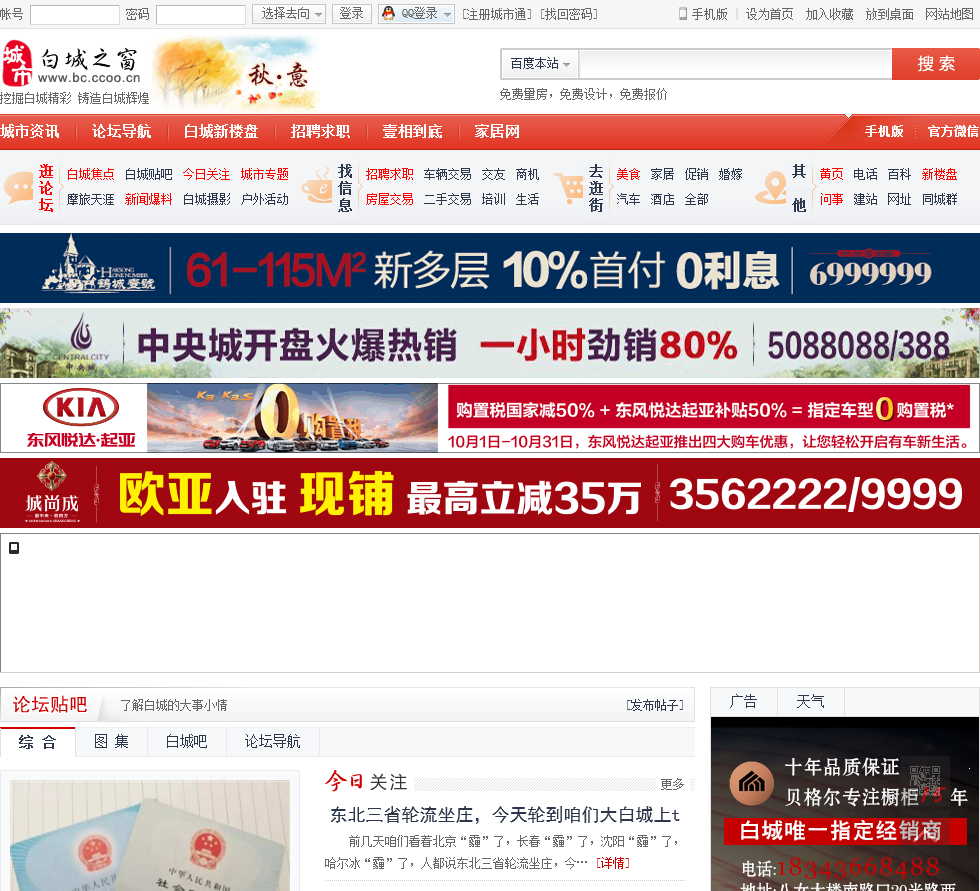Click the small broken image icon

tap(14, 548)
